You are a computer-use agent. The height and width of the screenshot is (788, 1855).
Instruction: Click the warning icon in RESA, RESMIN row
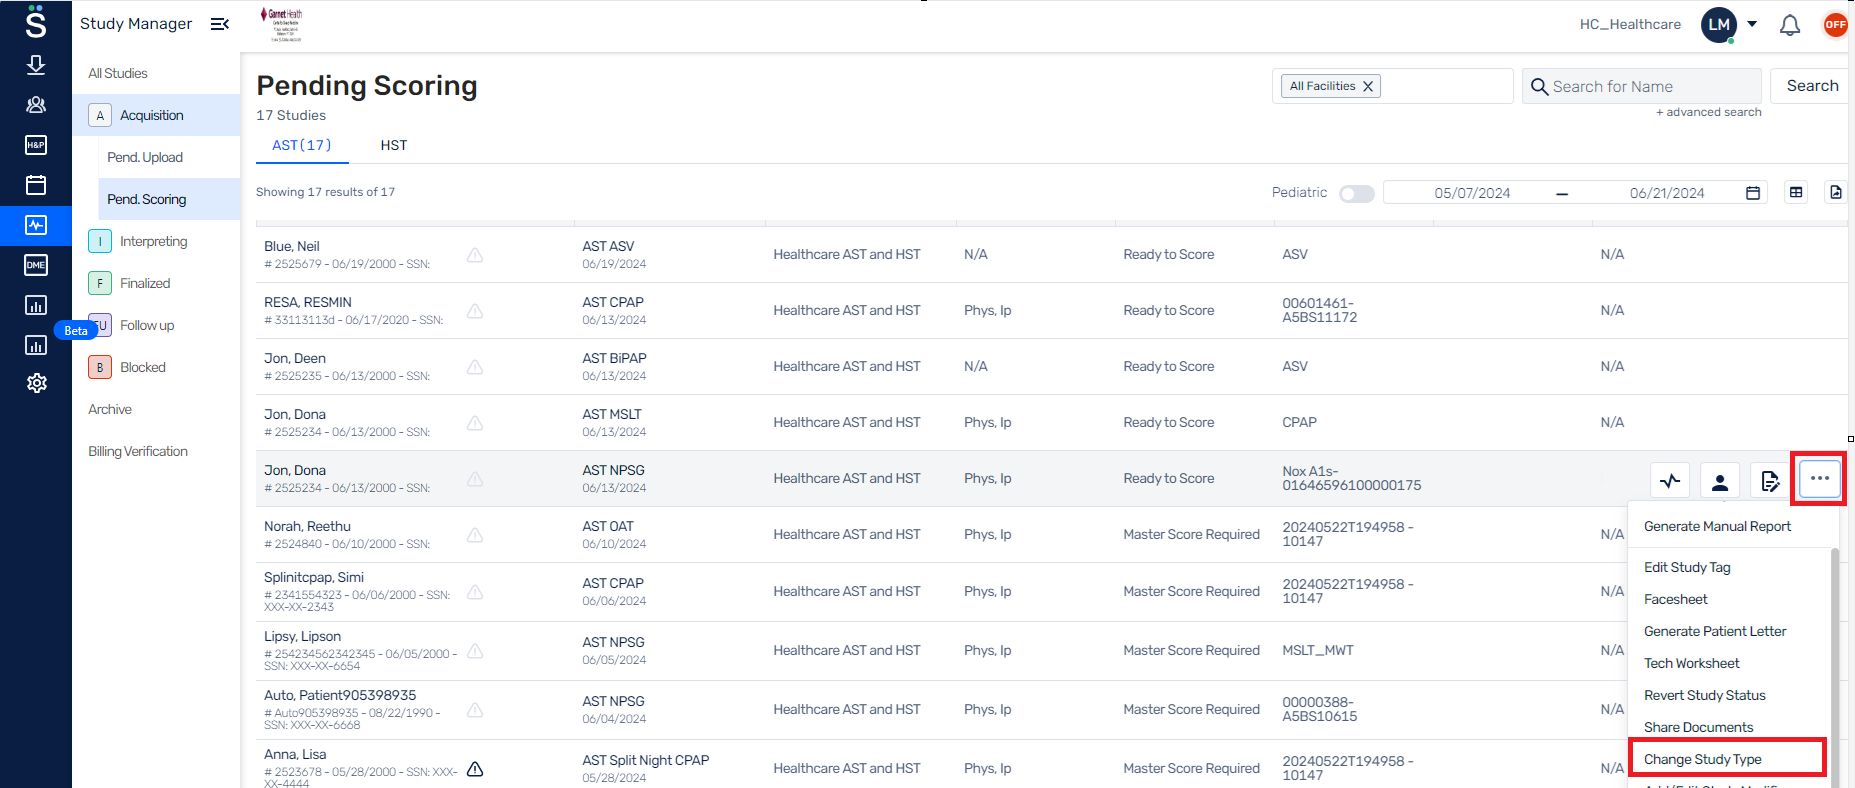[475, 311]
